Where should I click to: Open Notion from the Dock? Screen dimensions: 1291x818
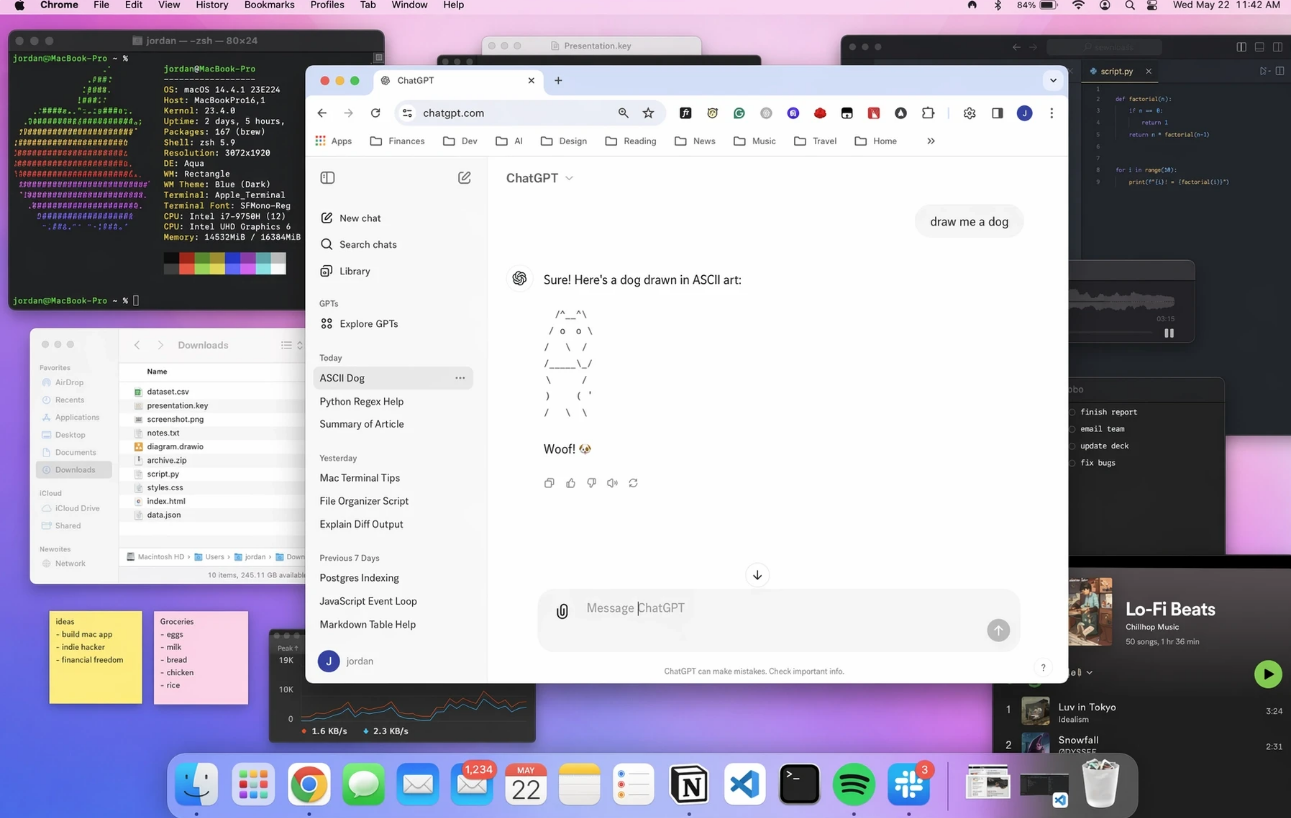point(689,785)
